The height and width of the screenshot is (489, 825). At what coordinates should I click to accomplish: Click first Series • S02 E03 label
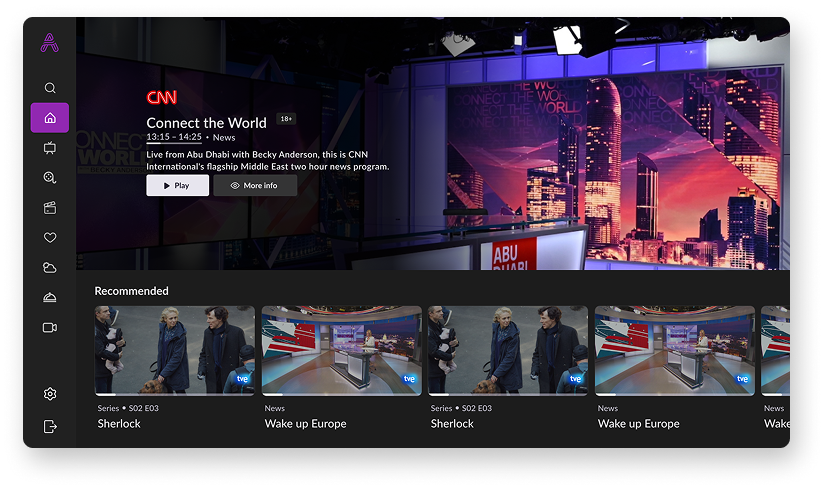(x=128, y=408)
